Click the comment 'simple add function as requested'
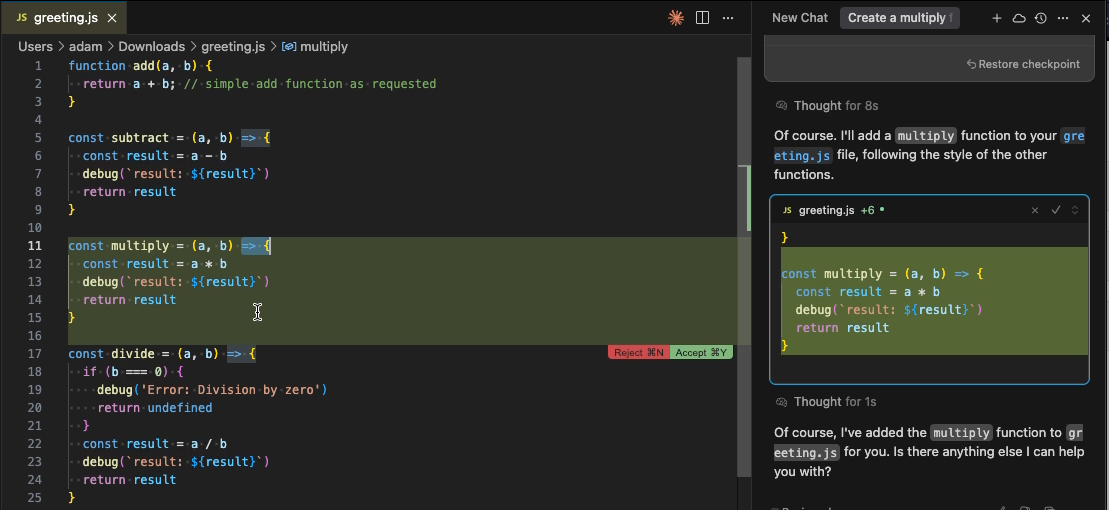Image resolution: width=1109 pixels, height=510 pixels. [x=318, y=83]
